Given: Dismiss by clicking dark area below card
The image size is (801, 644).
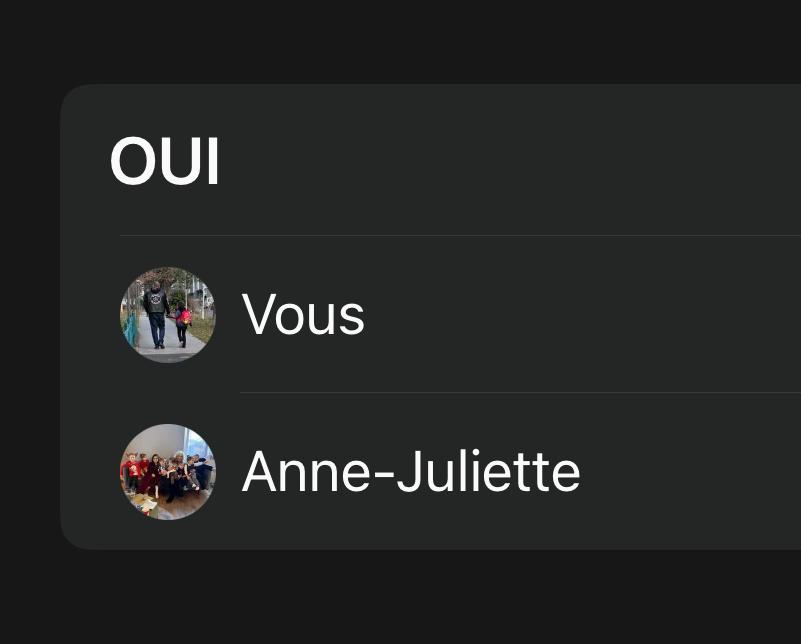Looking at the screenshot, I should (x=400, y=598).
